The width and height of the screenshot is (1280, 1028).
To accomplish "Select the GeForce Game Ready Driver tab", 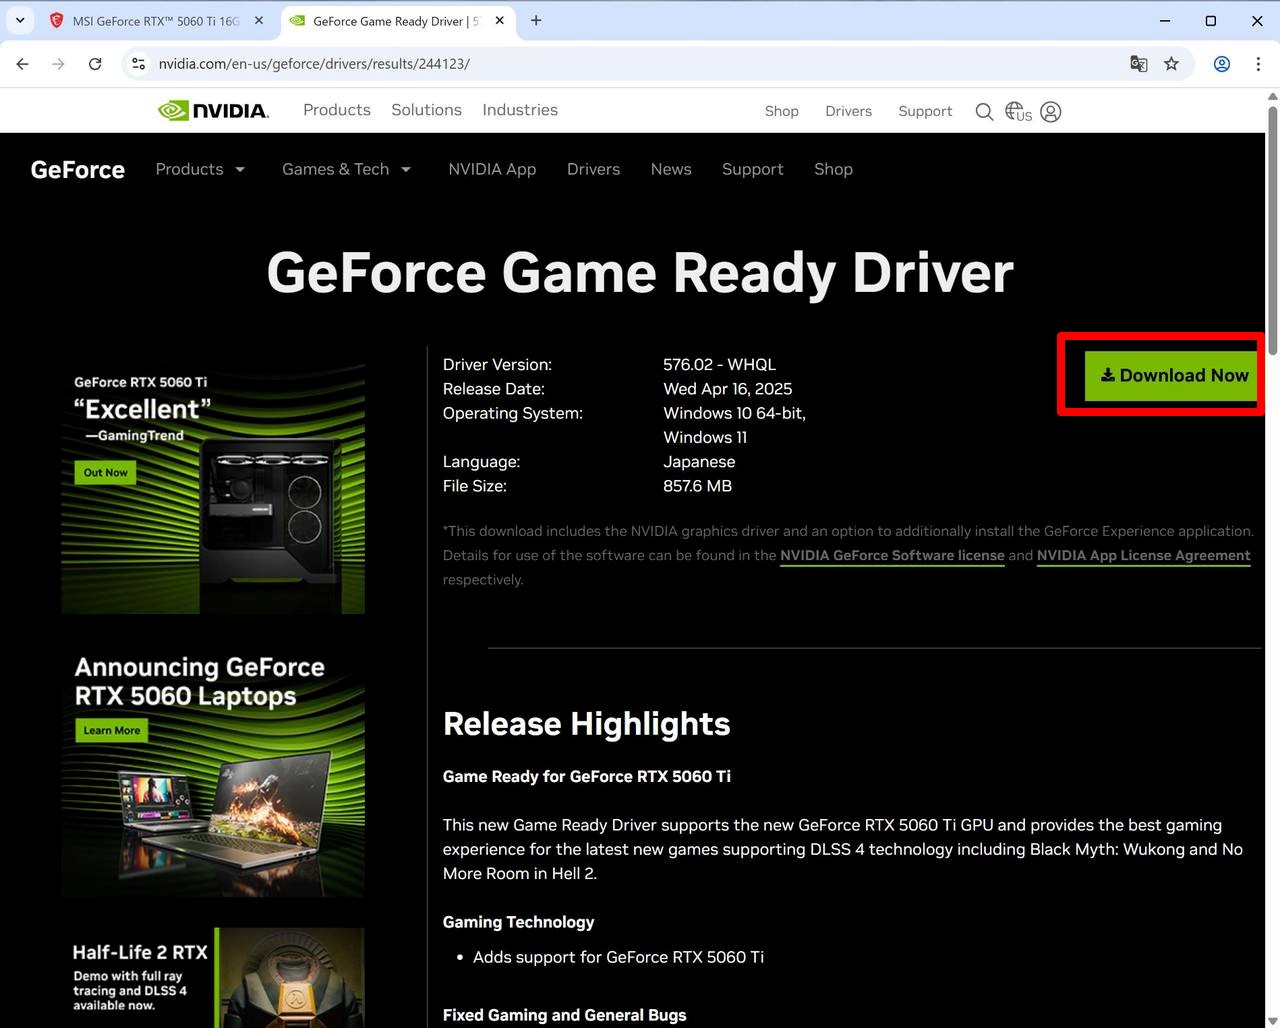I will 398,20.
